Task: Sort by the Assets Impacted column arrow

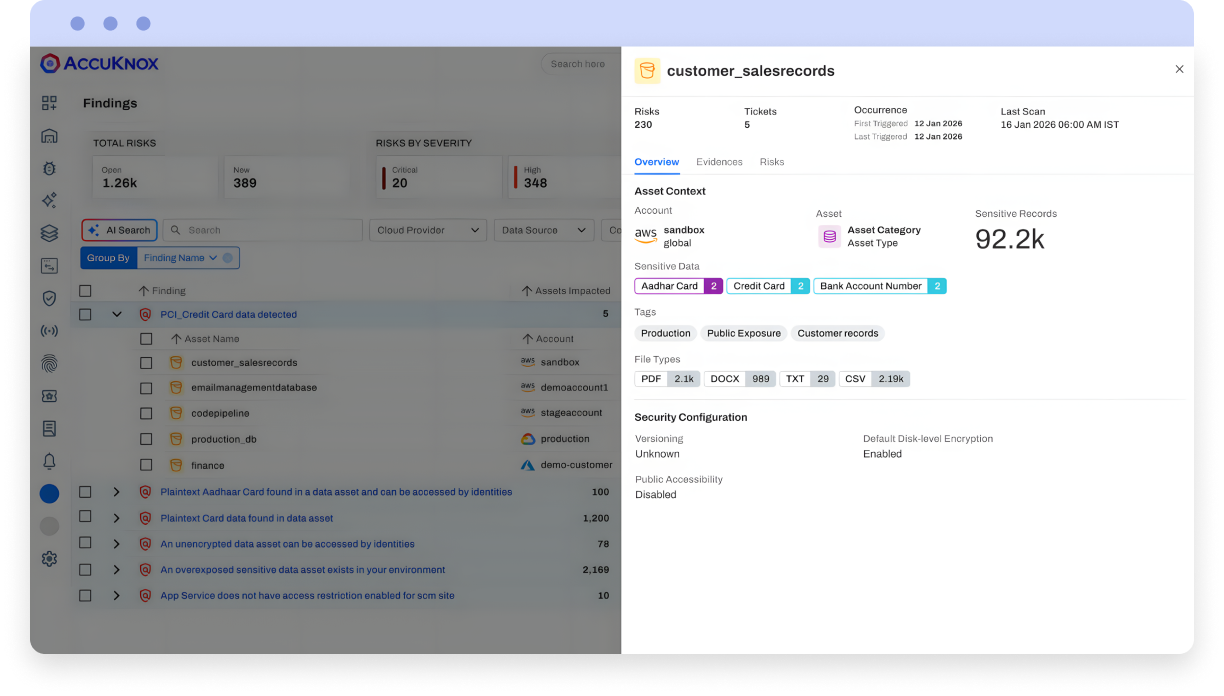Action: [x=527, y=291]
